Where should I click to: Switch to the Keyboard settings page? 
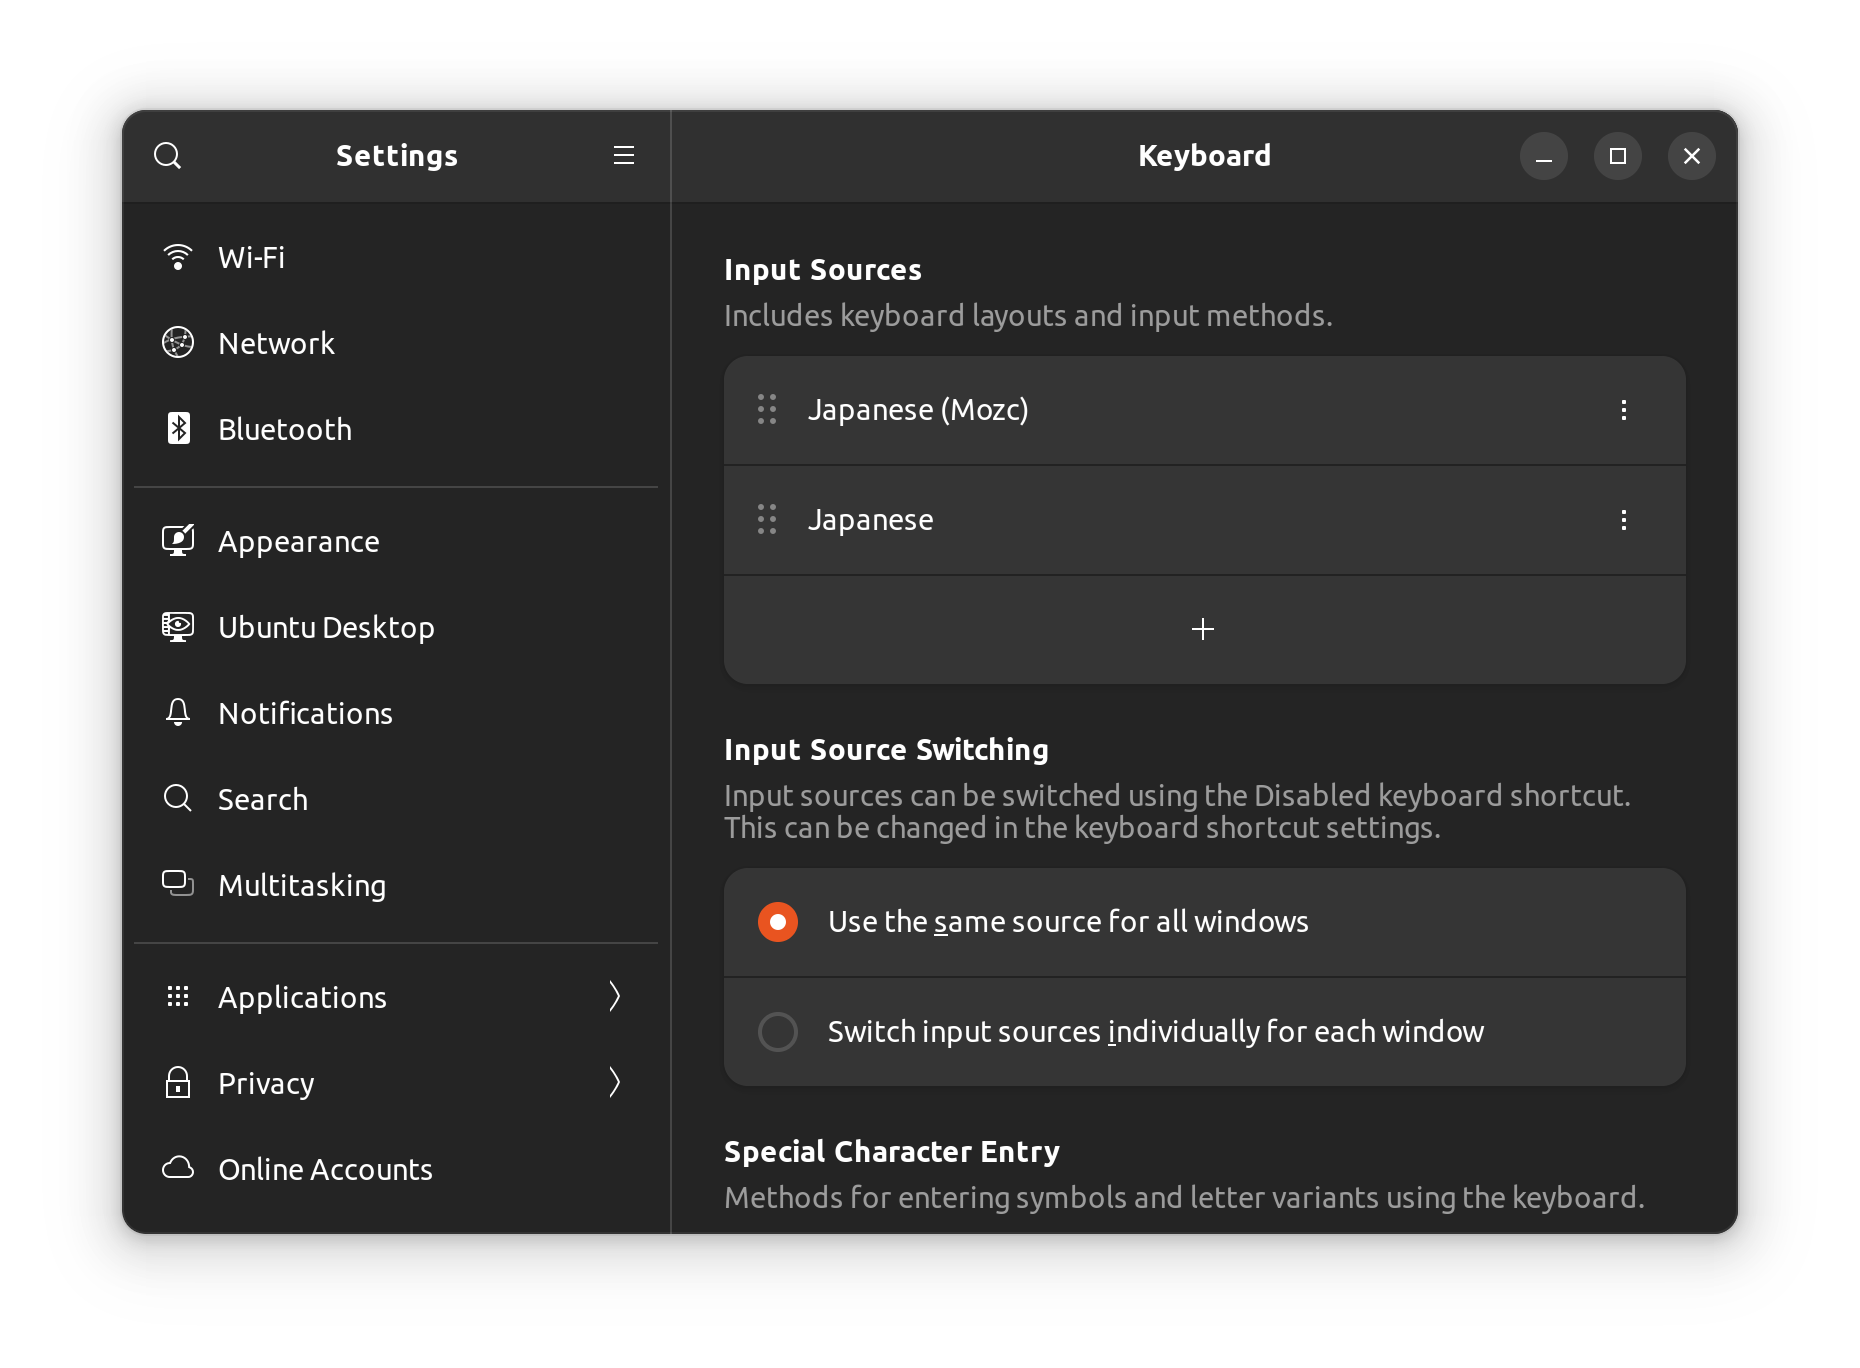(x=1204, y=156)
